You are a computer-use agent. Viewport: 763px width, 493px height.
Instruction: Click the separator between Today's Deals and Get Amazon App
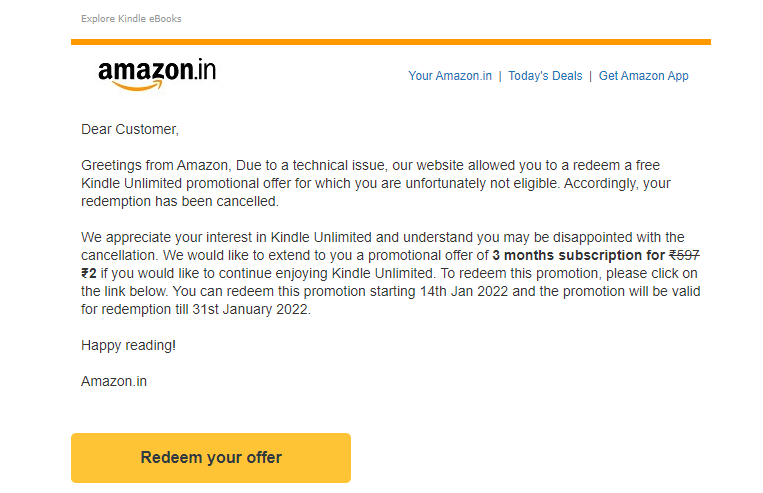590,76
